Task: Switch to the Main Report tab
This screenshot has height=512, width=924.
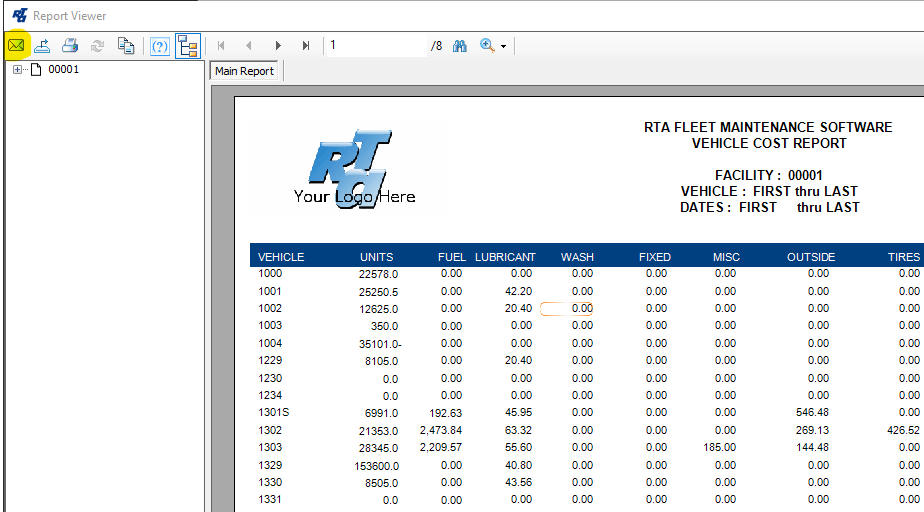Action: [x=245, y=72]
